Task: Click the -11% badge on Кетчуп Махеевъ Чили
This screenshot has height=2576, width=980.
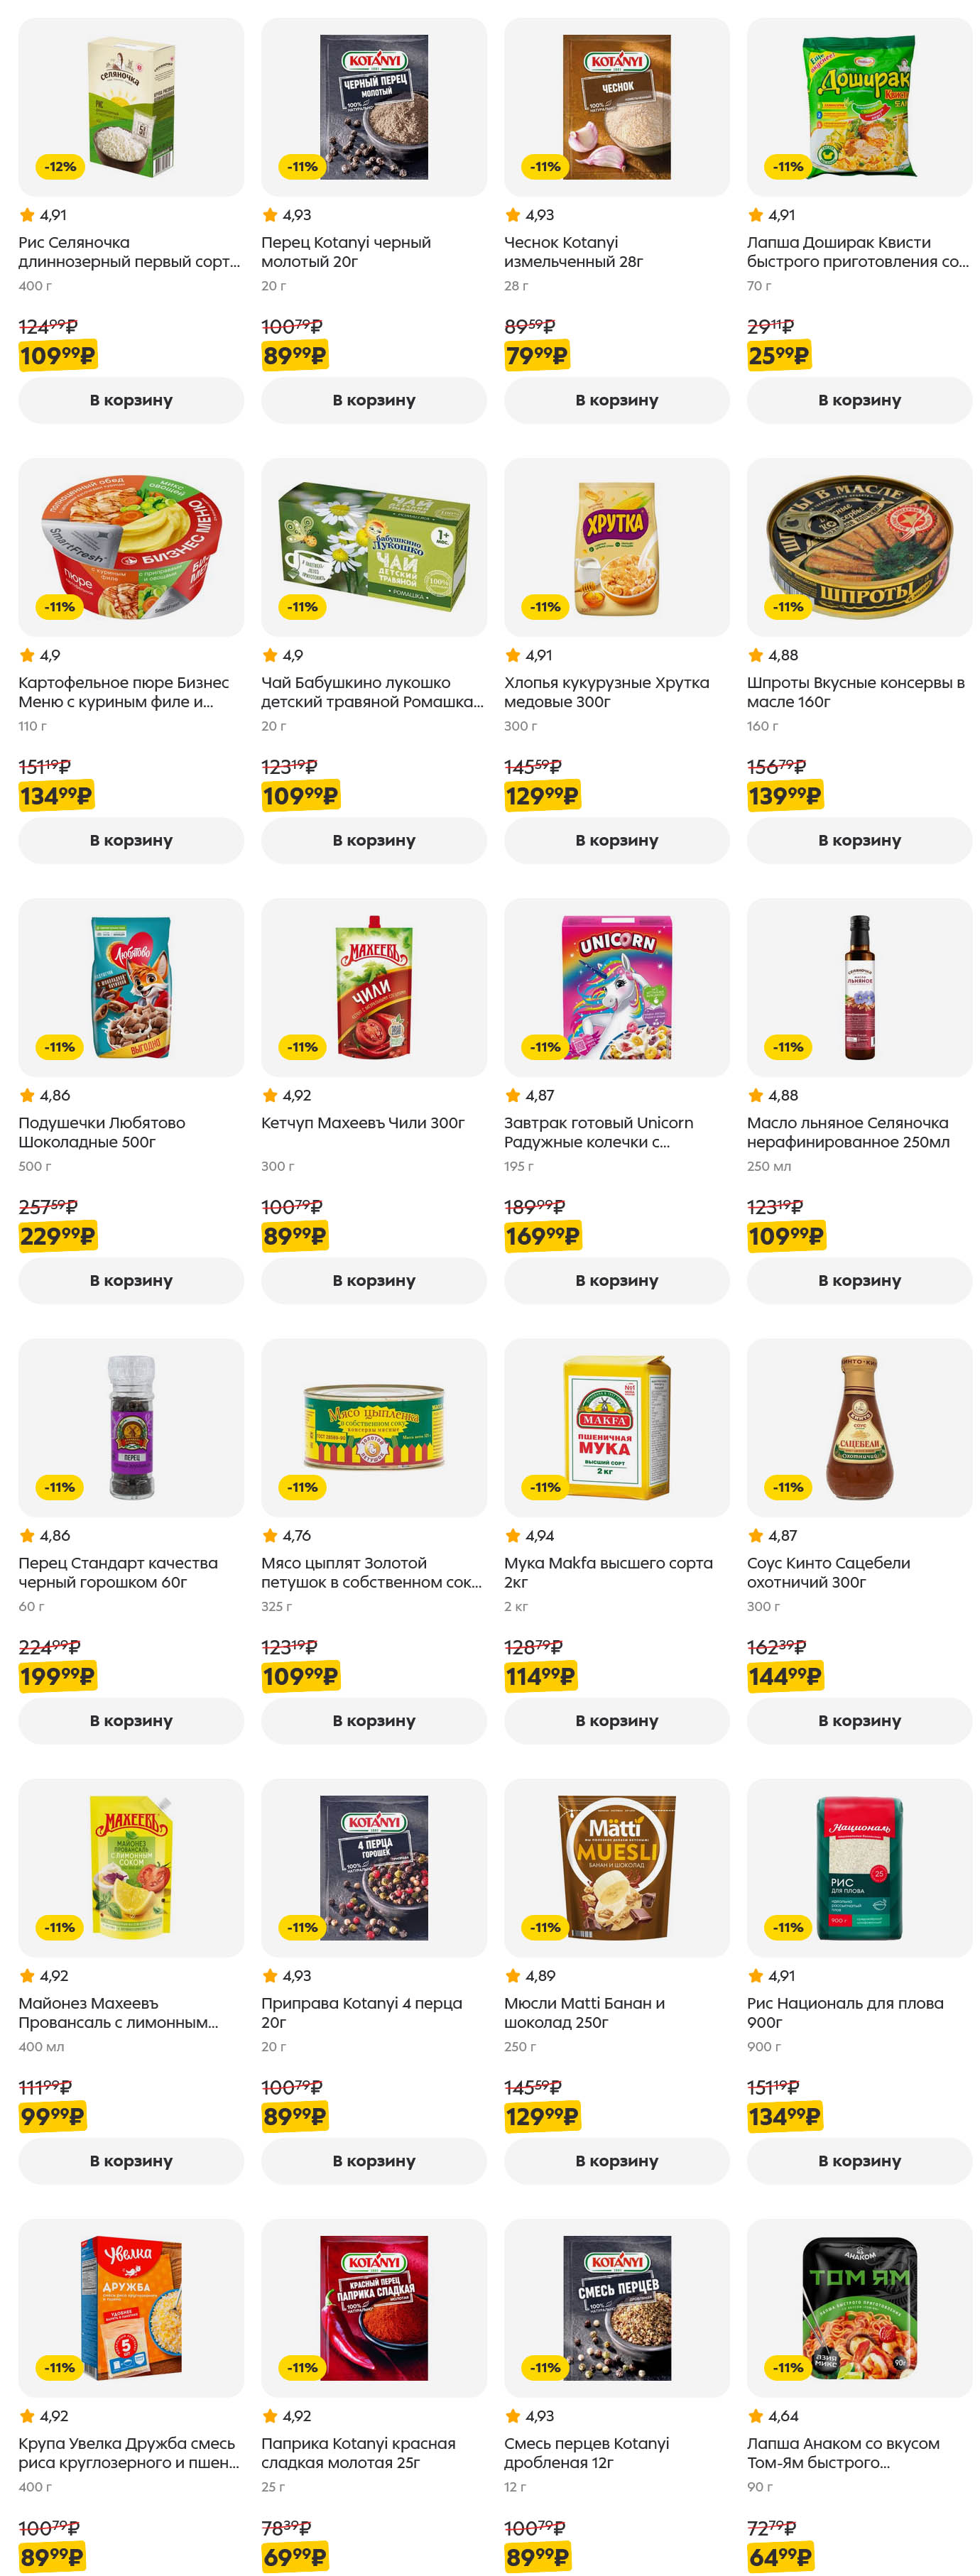Action: 302,1047
